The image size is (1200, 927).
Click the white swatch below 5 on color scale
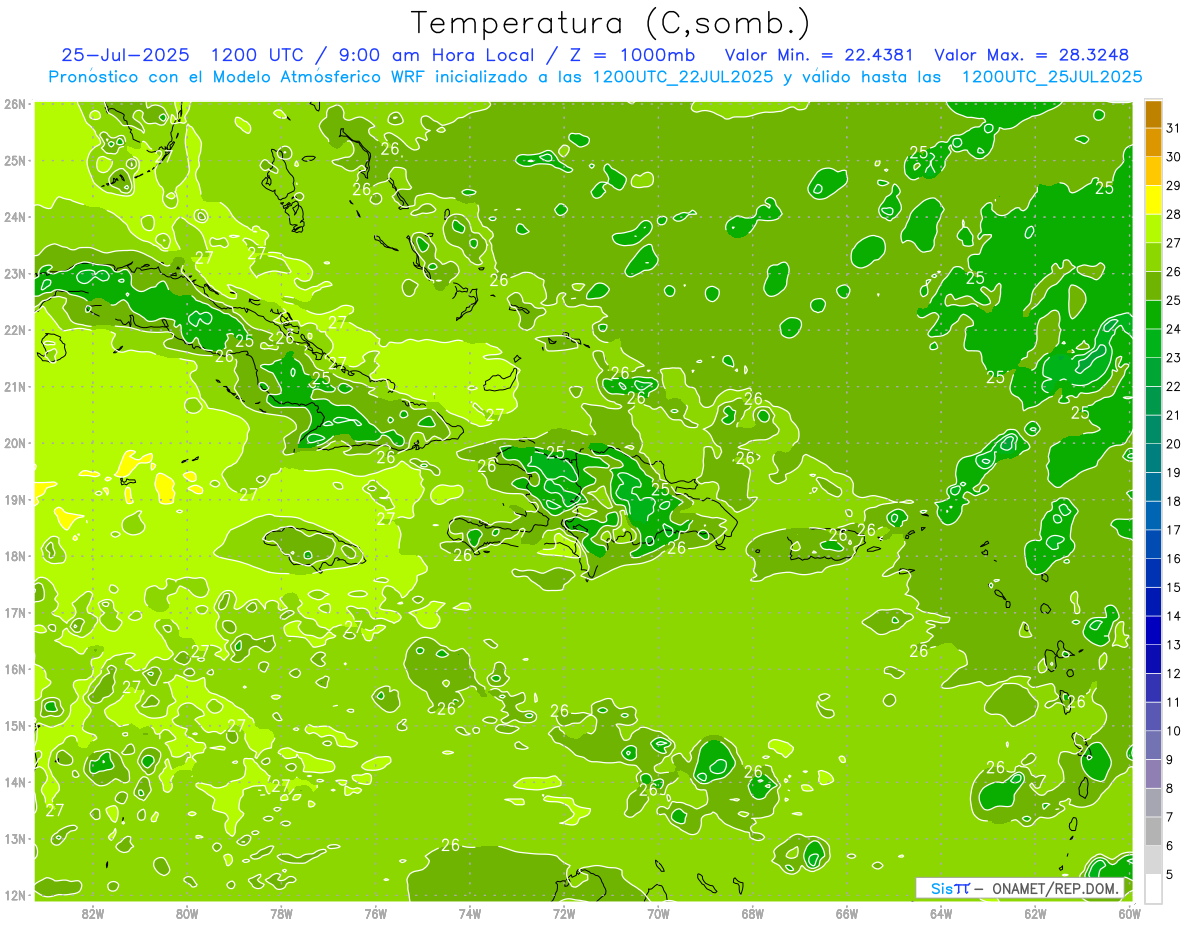click(1153, 888)
